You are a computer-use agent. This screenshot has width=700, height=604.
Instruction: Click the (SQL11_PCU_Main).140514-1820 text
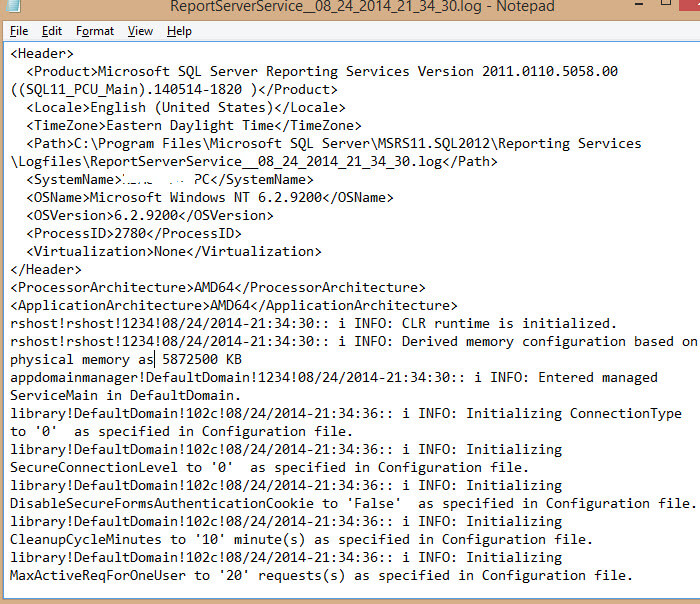126,90
